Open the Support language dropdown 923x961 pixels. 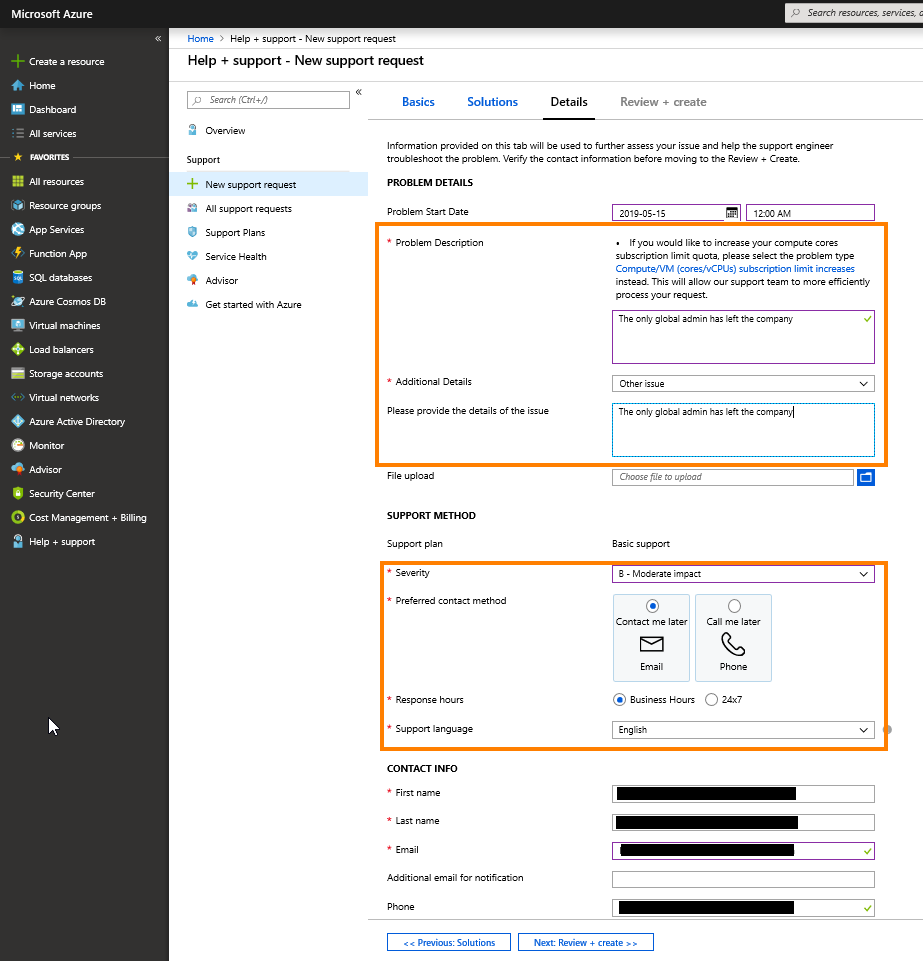(x=743, y=729)
